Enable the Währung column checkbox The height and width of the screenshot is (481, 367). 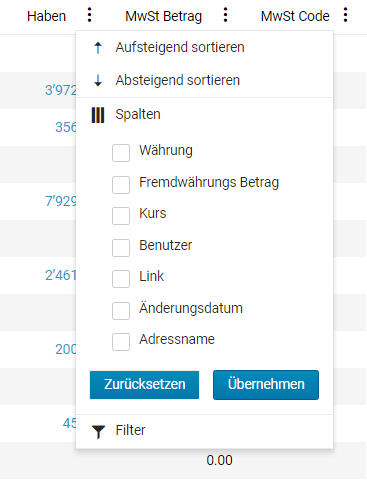click(121, 153)
